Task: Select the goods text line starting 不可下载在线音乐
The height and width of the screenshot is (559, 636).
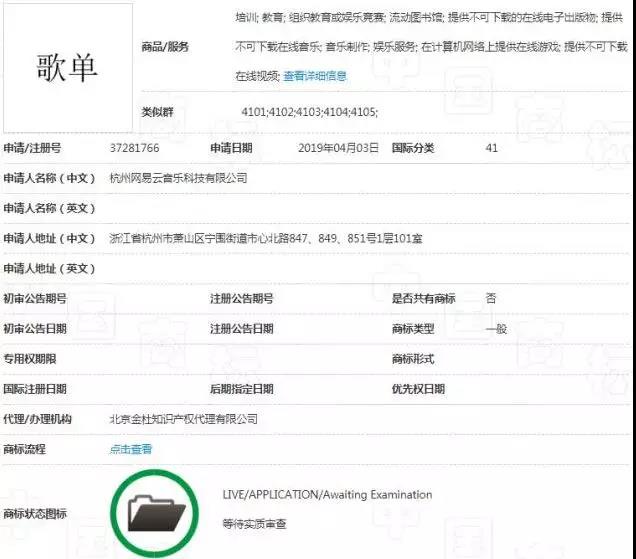Action: (431, 47)
